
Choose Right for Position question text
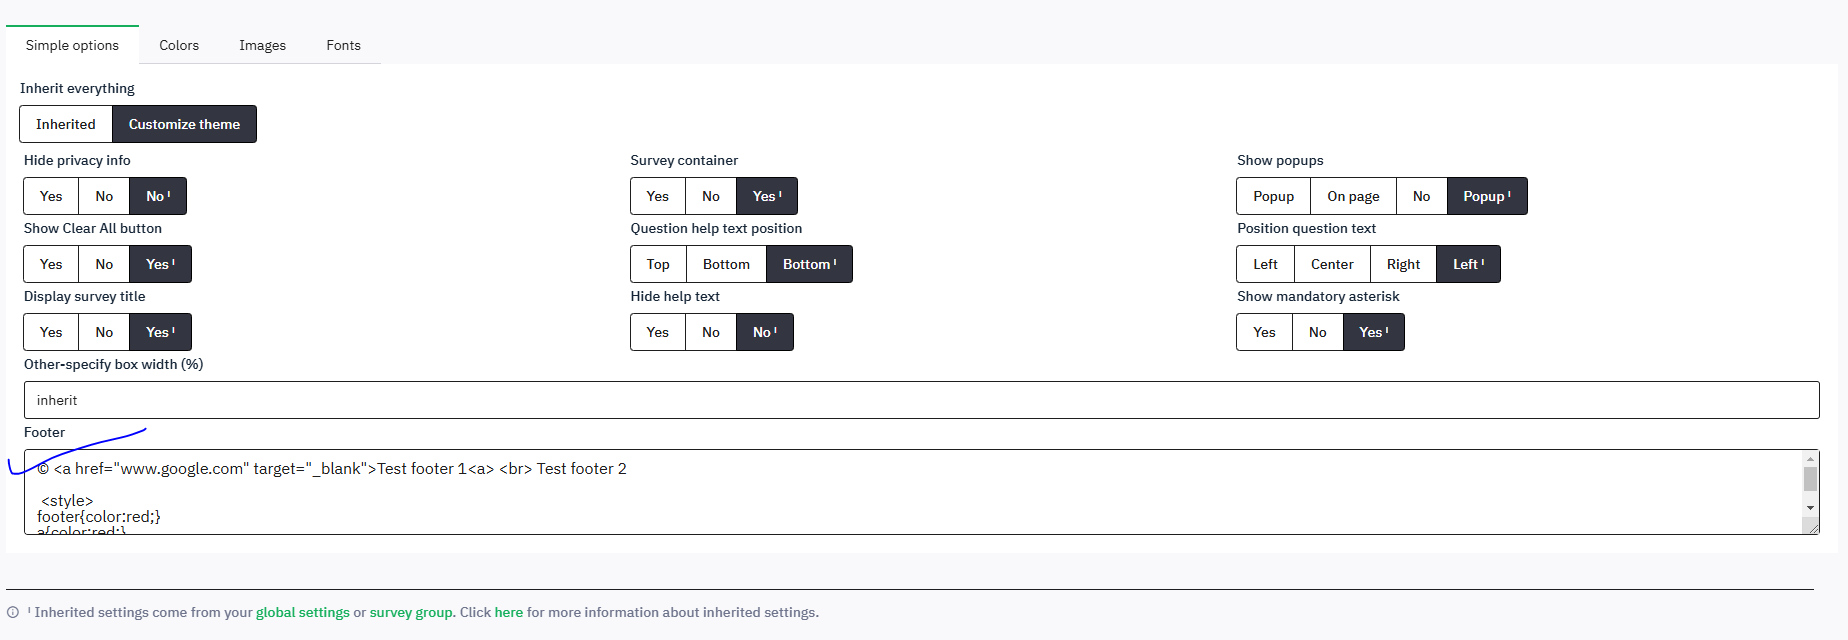tap(1403, 264)
